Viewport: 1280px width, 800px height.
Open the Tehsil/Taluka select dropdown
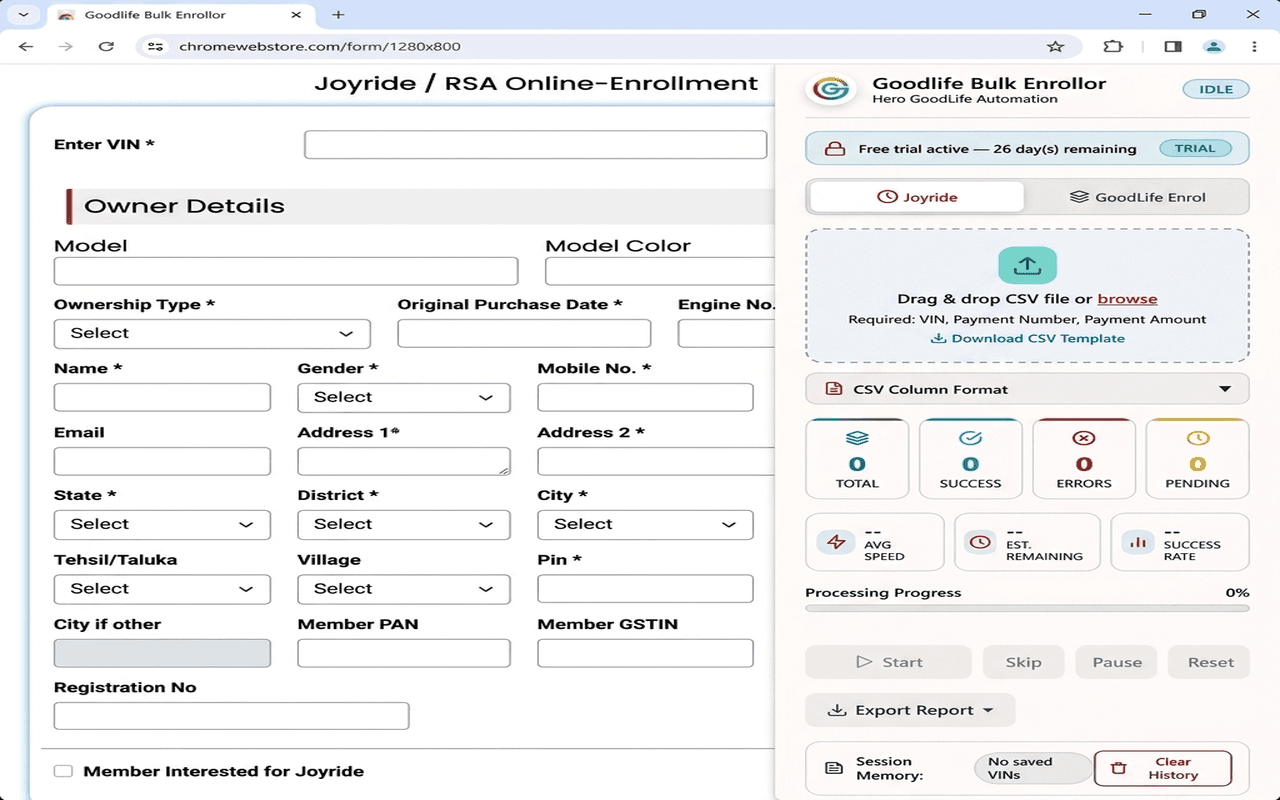point(162,589)
